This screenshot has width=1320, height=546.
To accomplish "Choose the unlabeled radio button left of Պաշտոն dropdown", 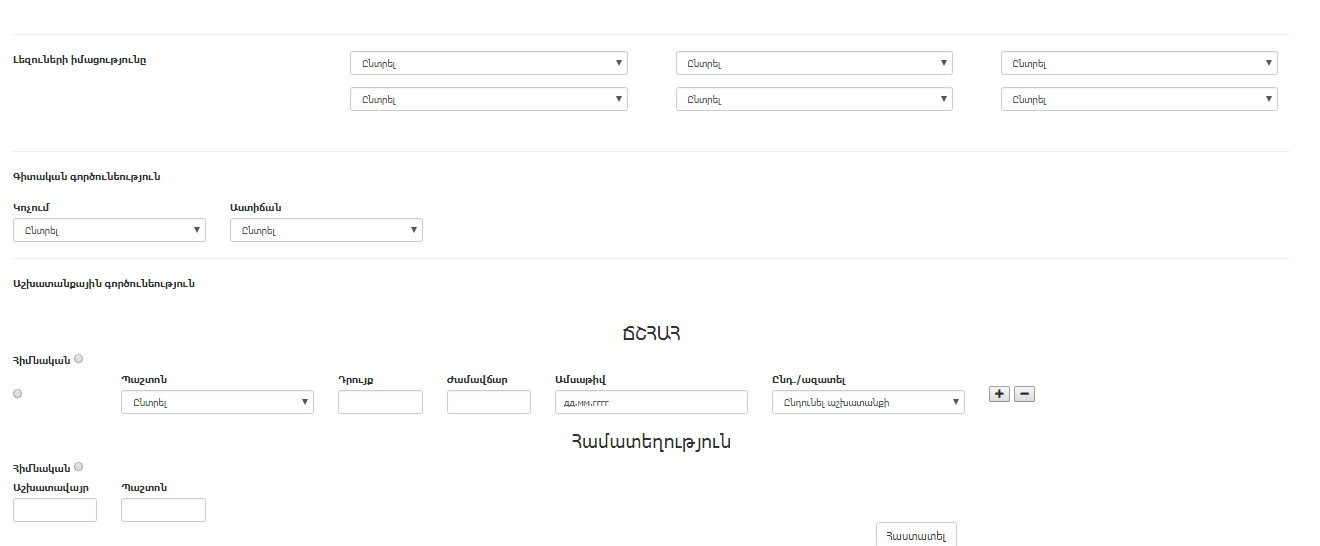I will 18,394.
